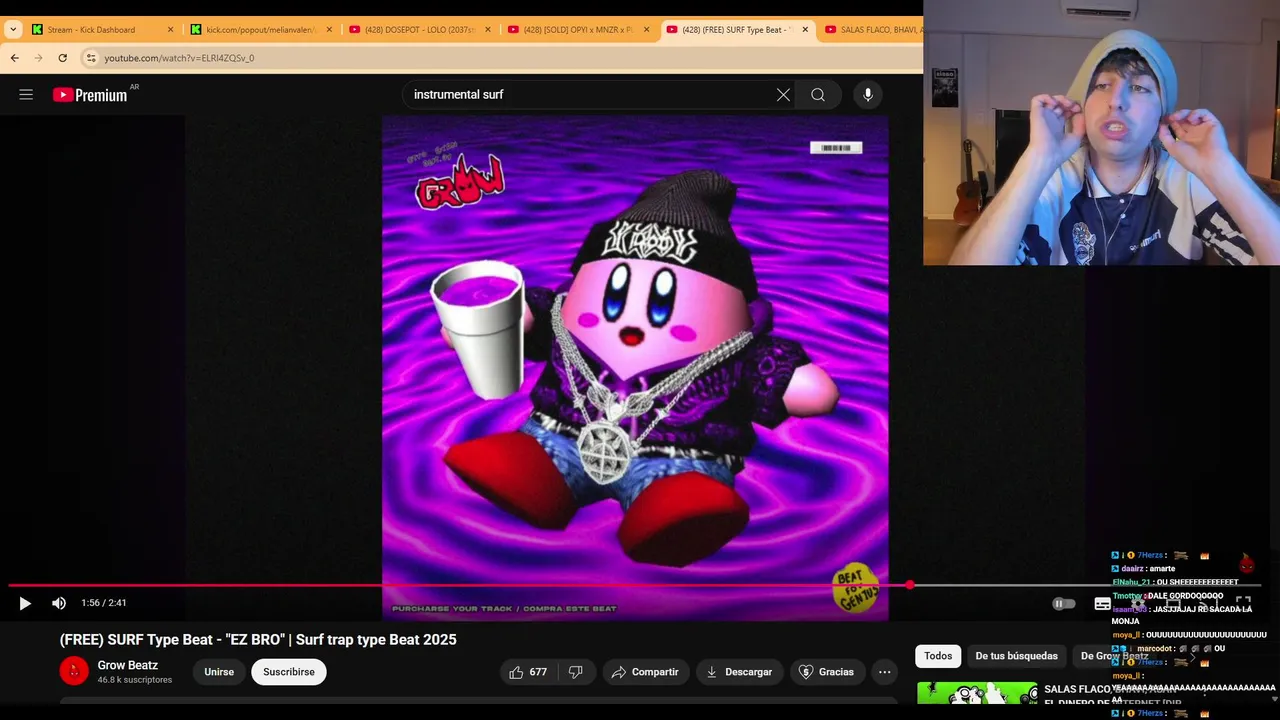The width and height of the screenshot is (1280, 720).
Task: Switch to [SOLD] OPYI x MNZR tab
Action: 578,30
